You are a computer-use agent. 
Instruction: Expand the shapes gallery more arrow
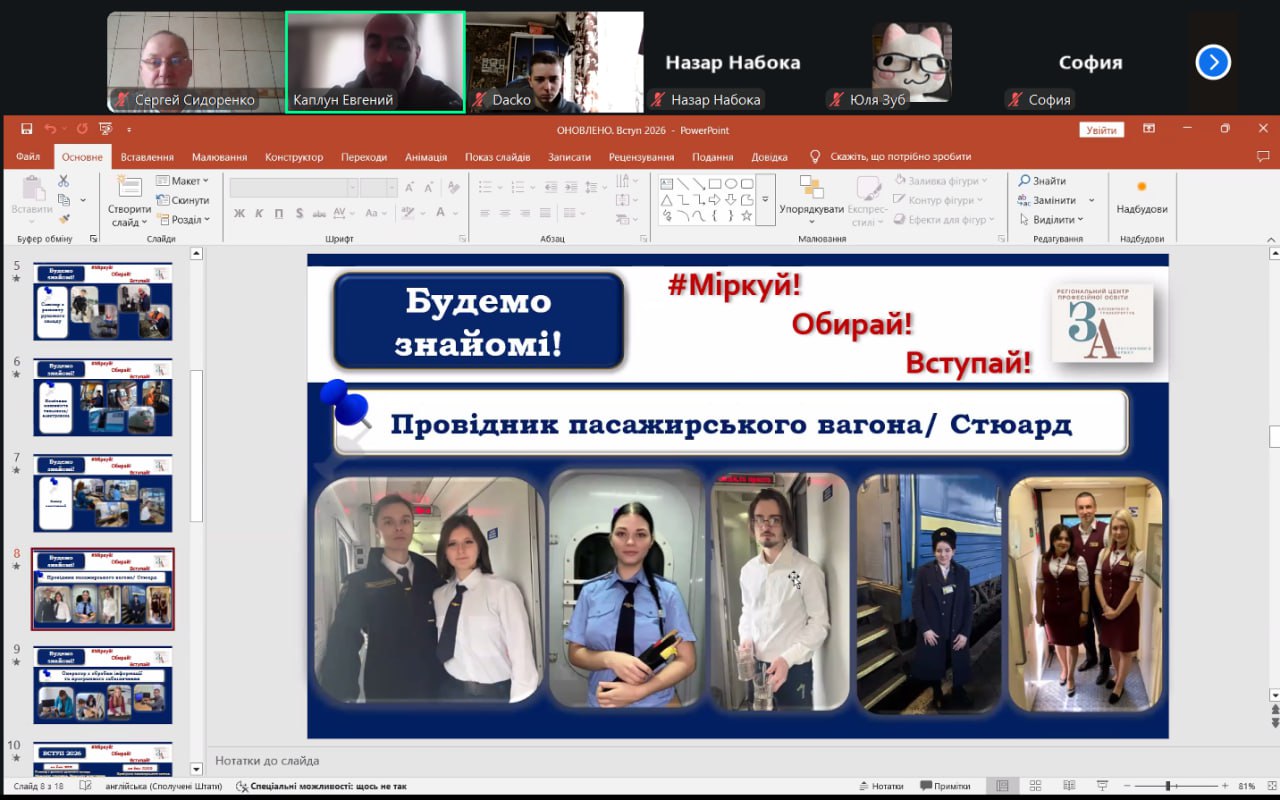coord(765,200)
